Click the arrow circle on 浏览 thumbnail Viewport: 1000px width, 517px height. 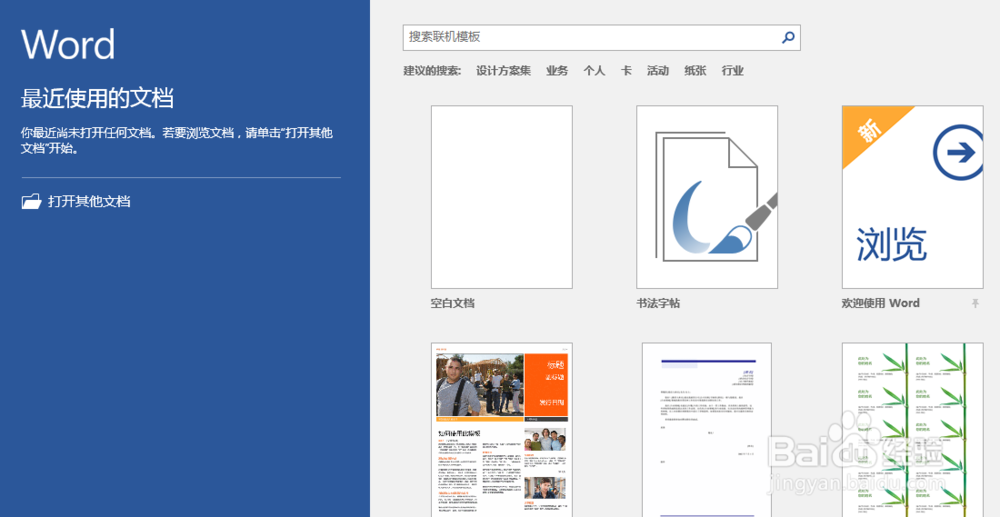pos(959,152)
